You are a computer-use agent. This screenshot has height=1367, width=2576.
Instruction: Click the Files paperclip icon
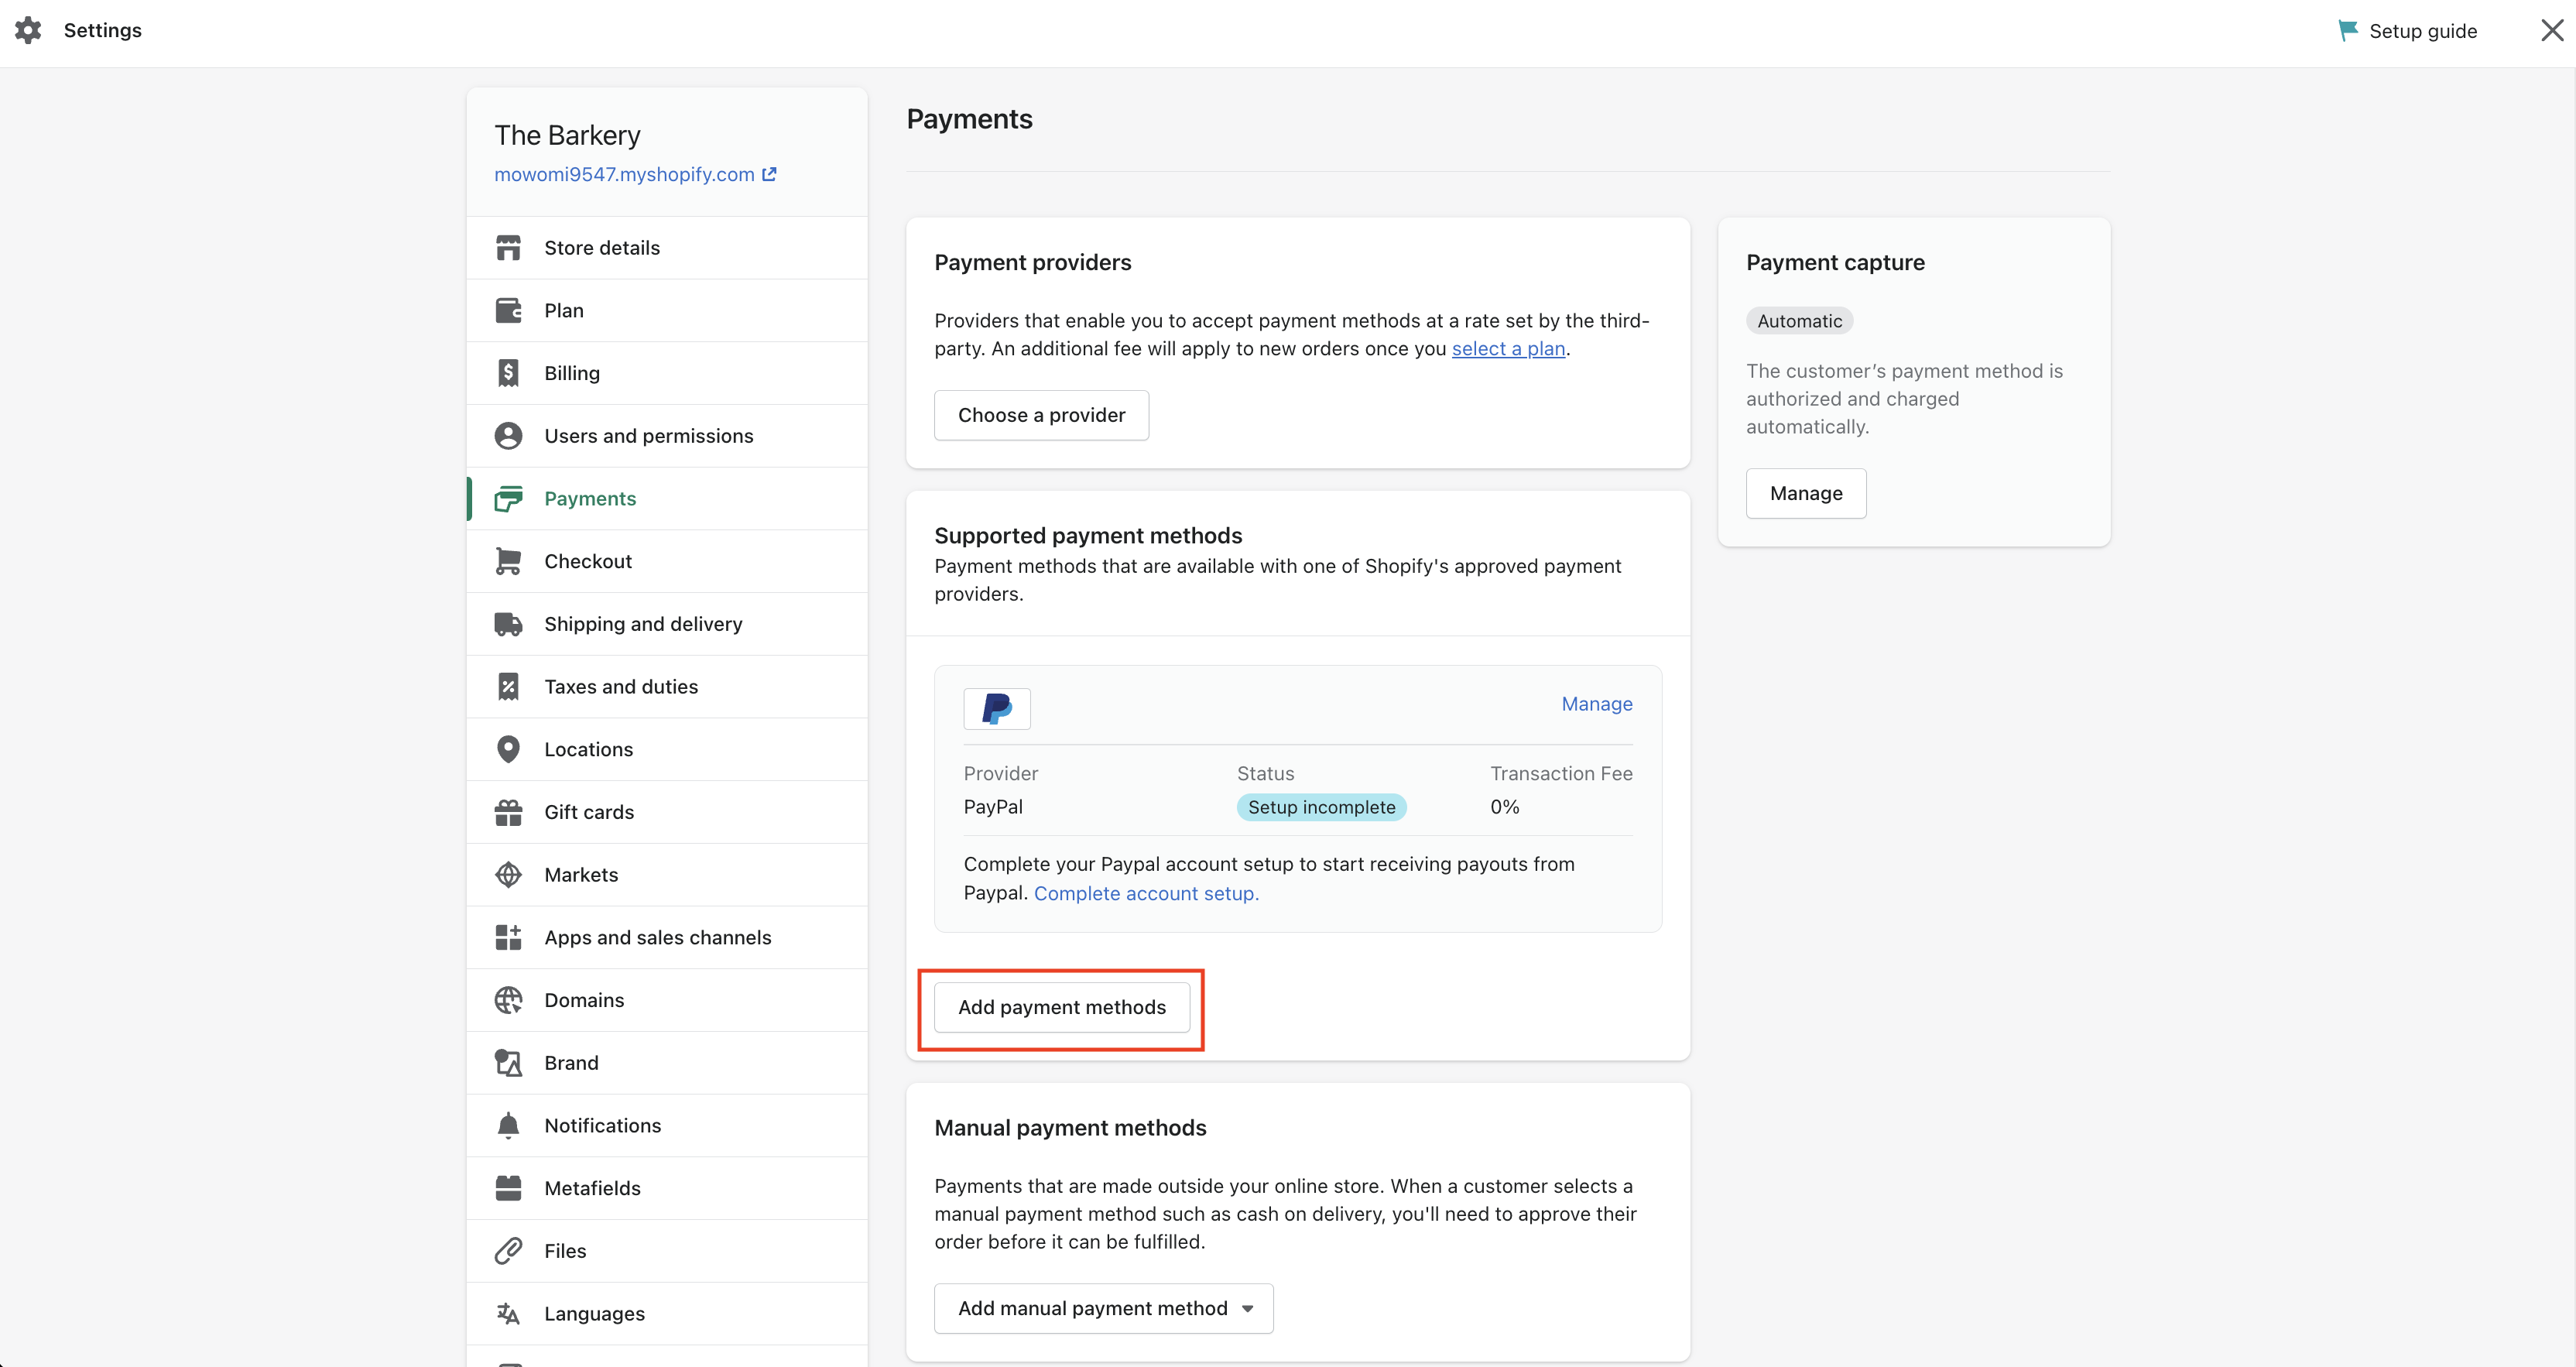508,1251
